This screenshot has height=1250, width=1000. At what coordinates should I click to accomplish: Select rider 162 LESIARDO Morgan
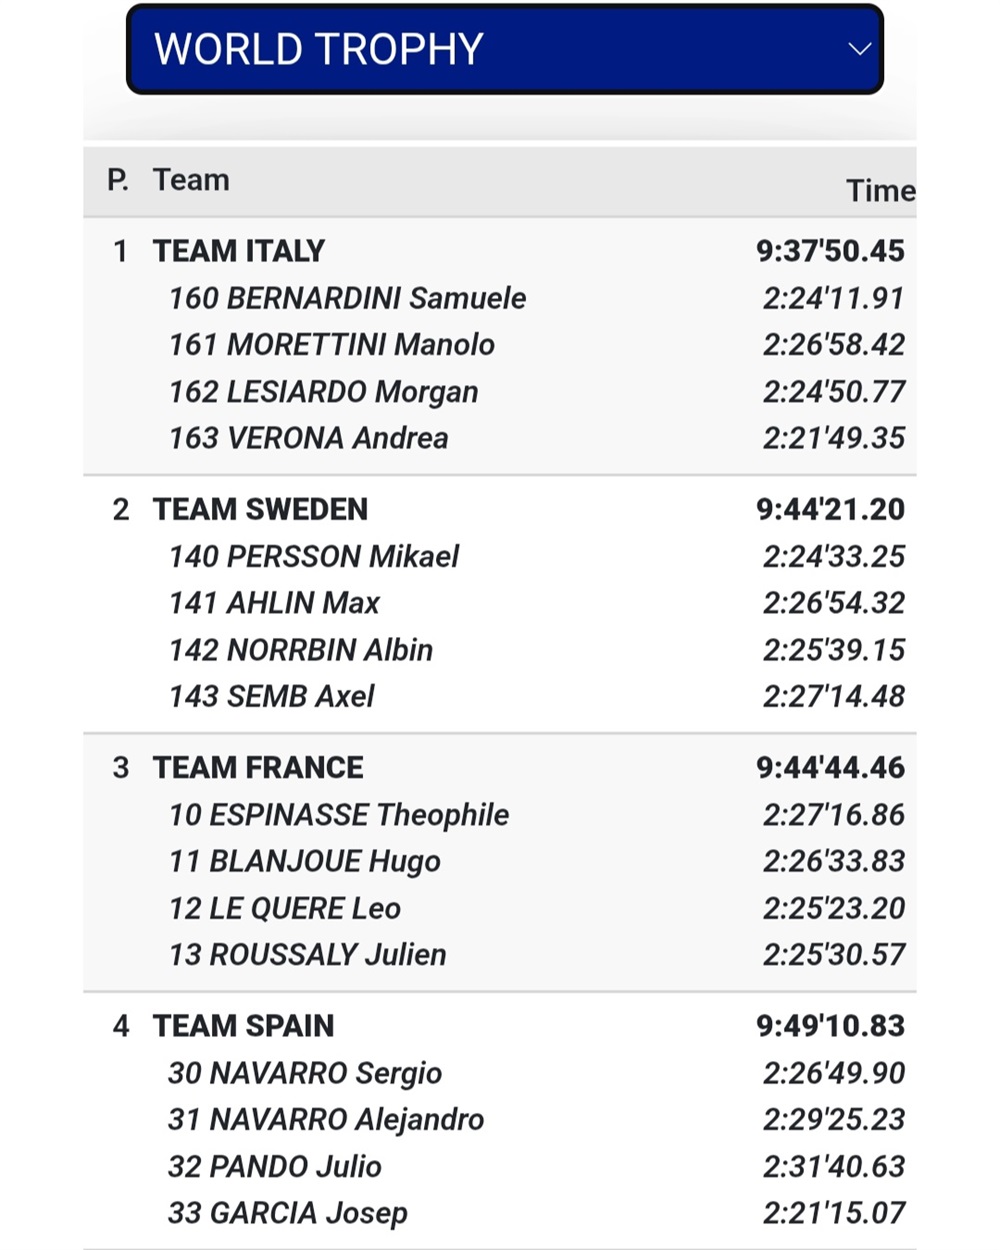pyautogui.click(x=323, y=392)
